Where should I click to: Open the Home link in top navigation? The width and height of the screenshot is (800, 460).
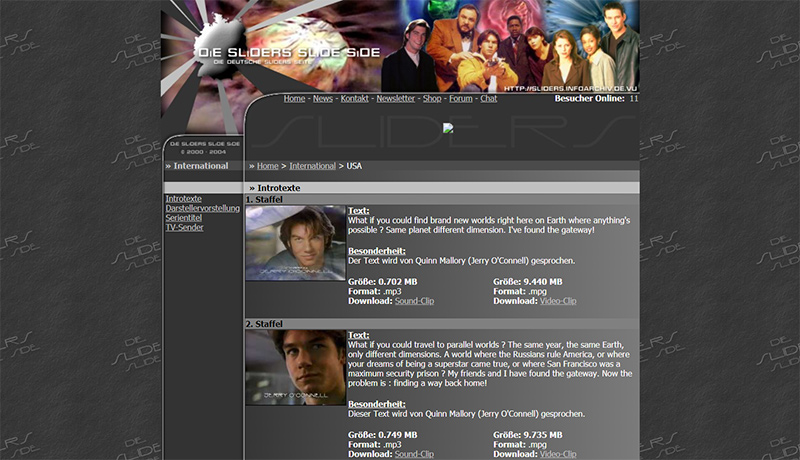294,98
